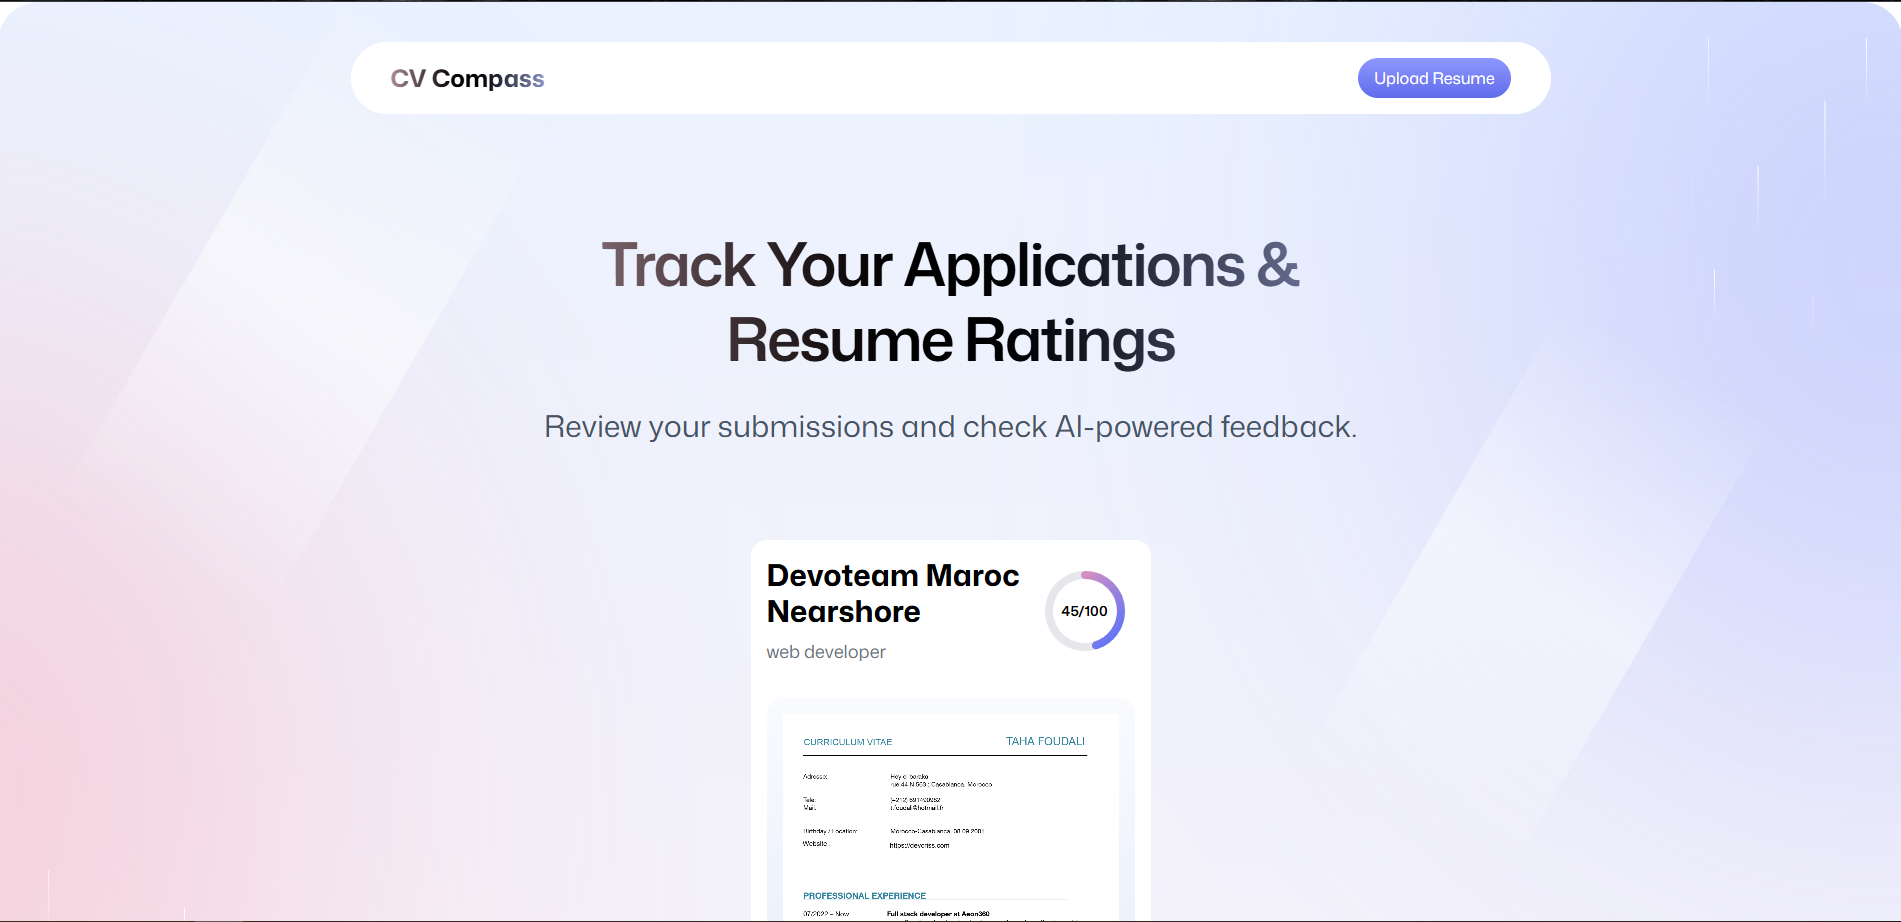Click 'TAHA FOUDALI' name in resume preview

point(1045,741)
